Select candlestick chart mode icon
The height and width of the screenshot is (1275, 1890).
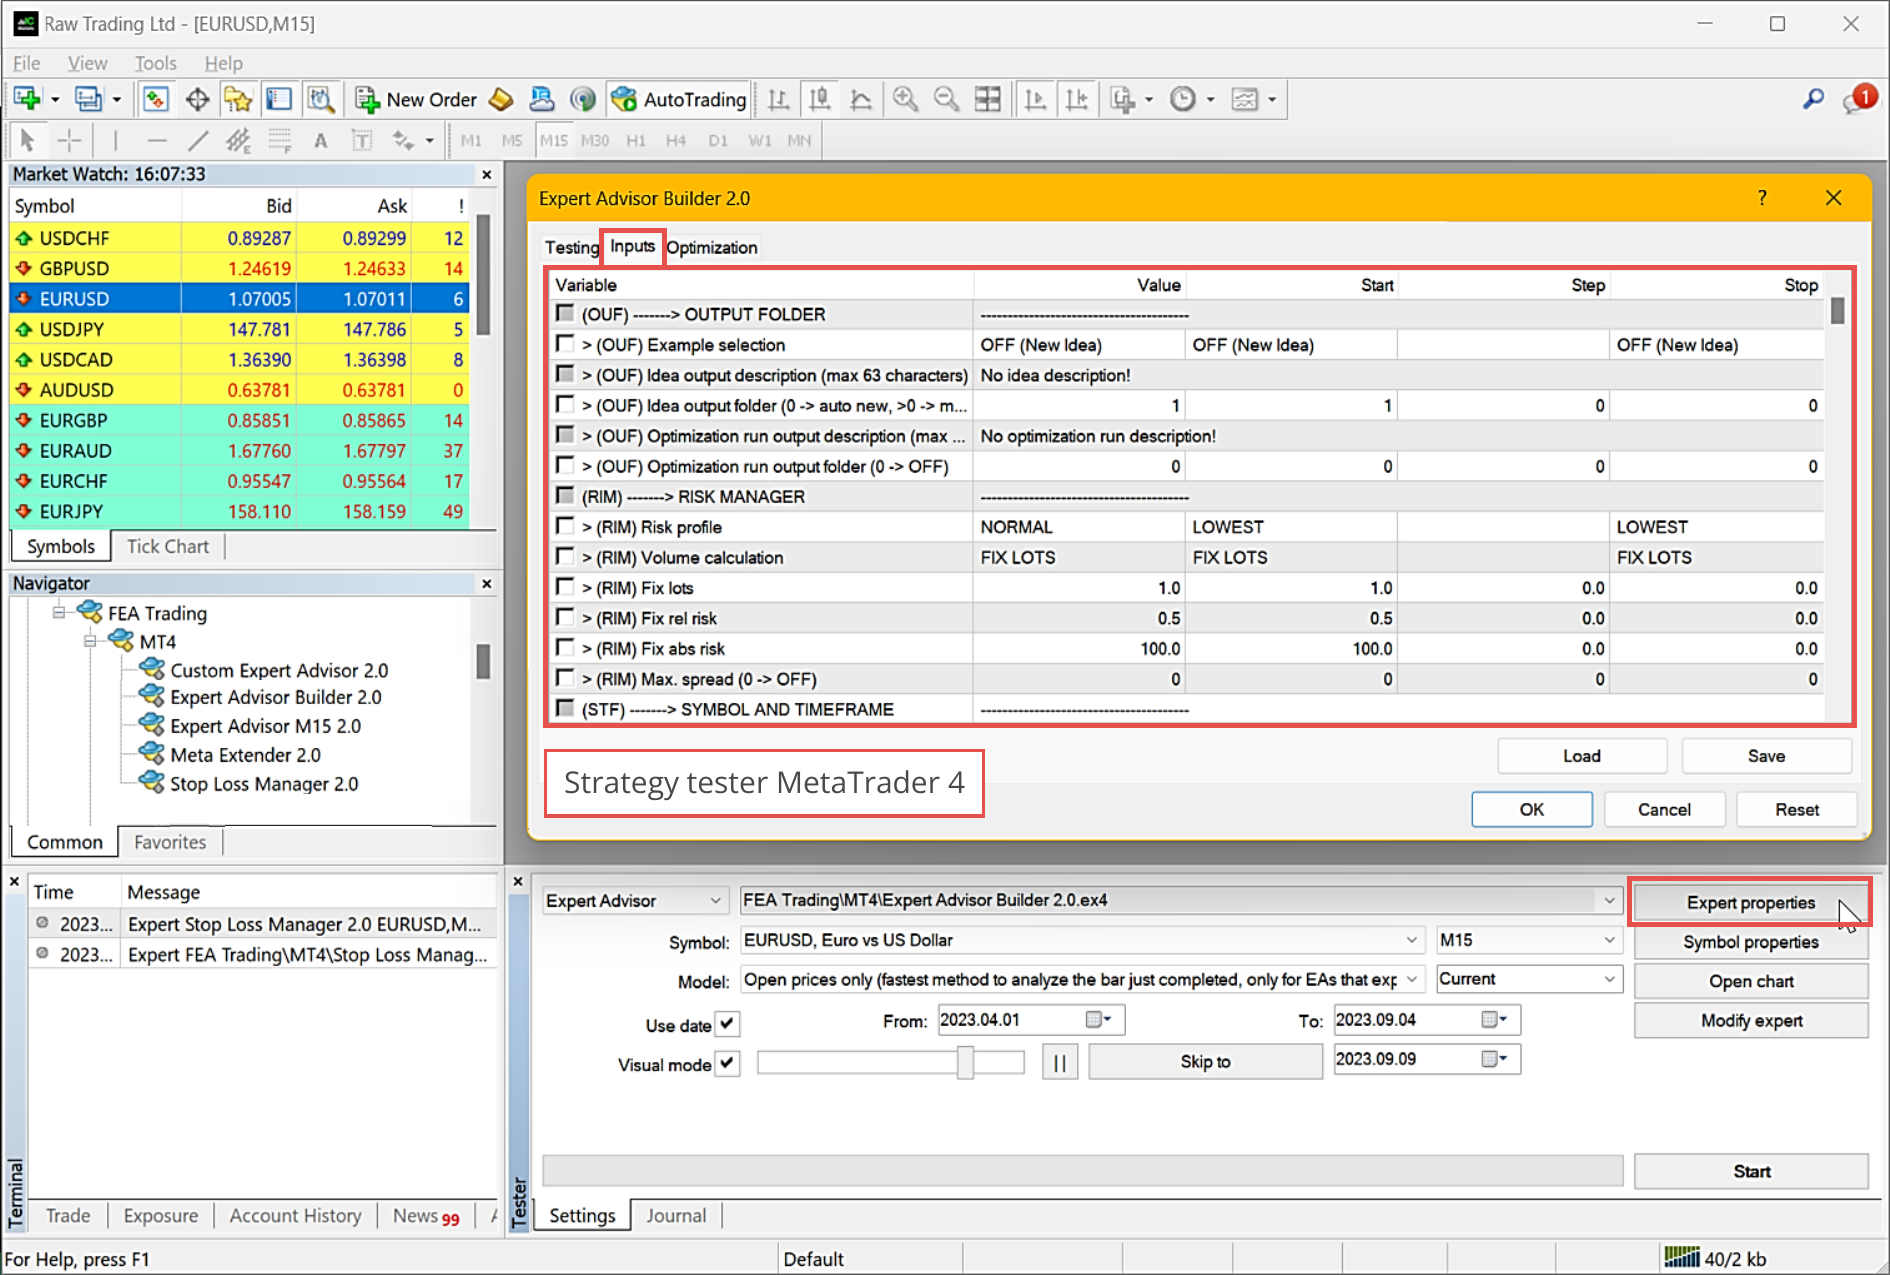coord(820,99)
